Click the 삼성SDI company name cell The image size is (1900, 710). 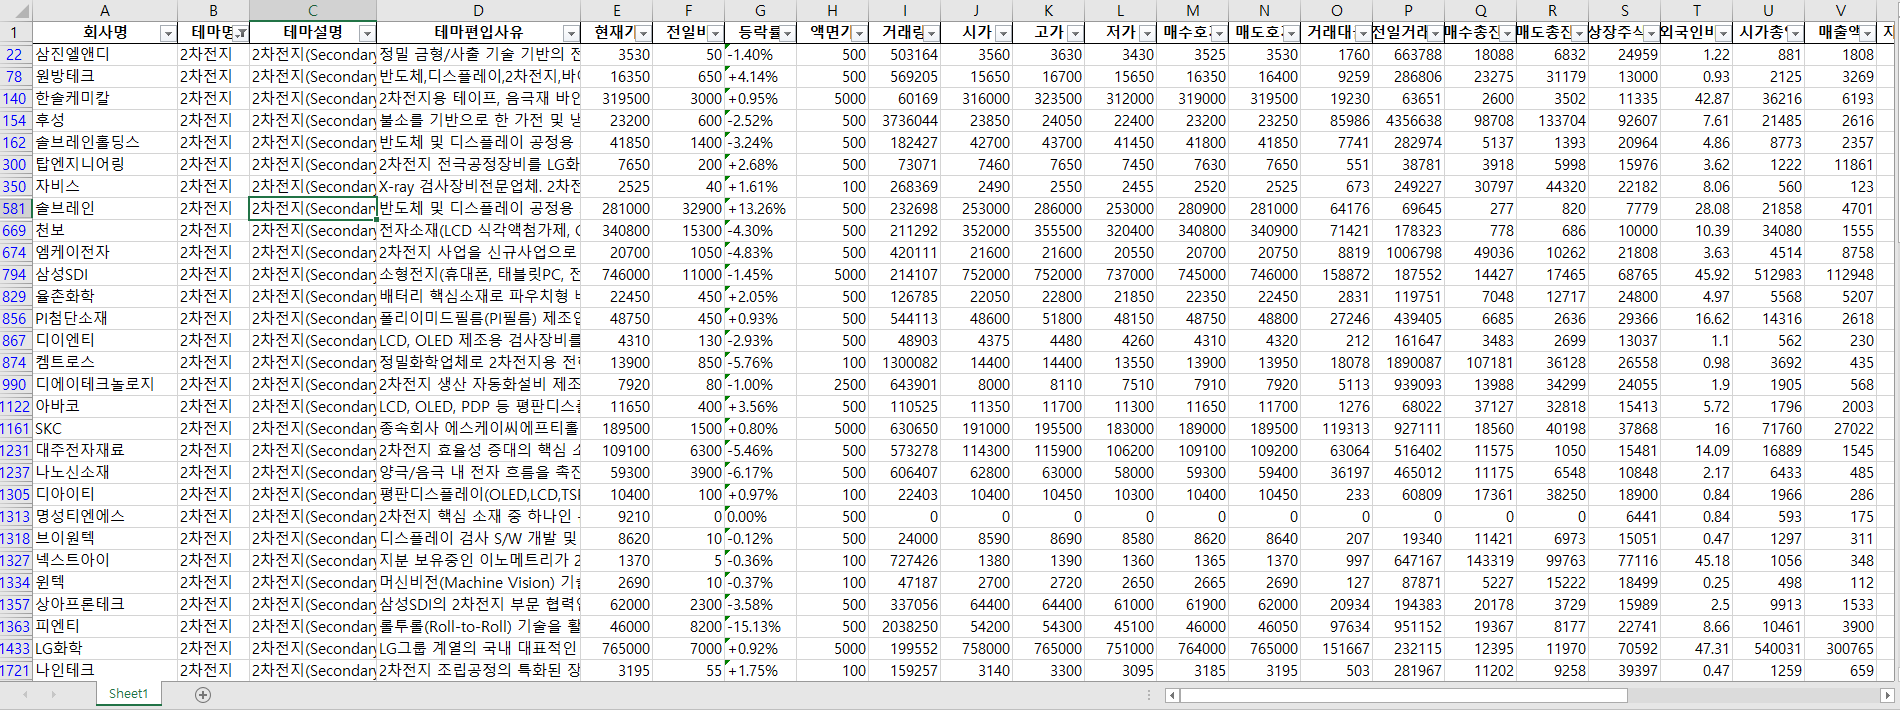104,274
